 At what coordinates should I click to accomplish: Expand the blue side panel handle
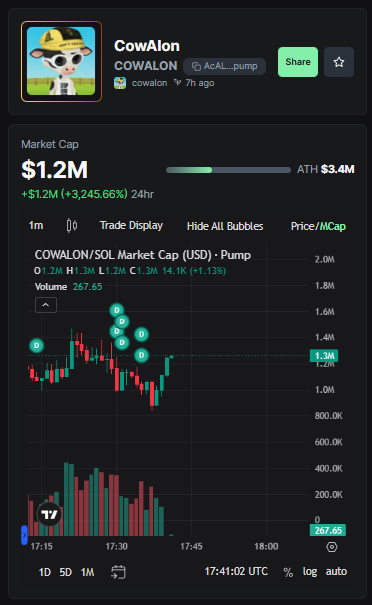pyautogui.click(x=24, y=535)
